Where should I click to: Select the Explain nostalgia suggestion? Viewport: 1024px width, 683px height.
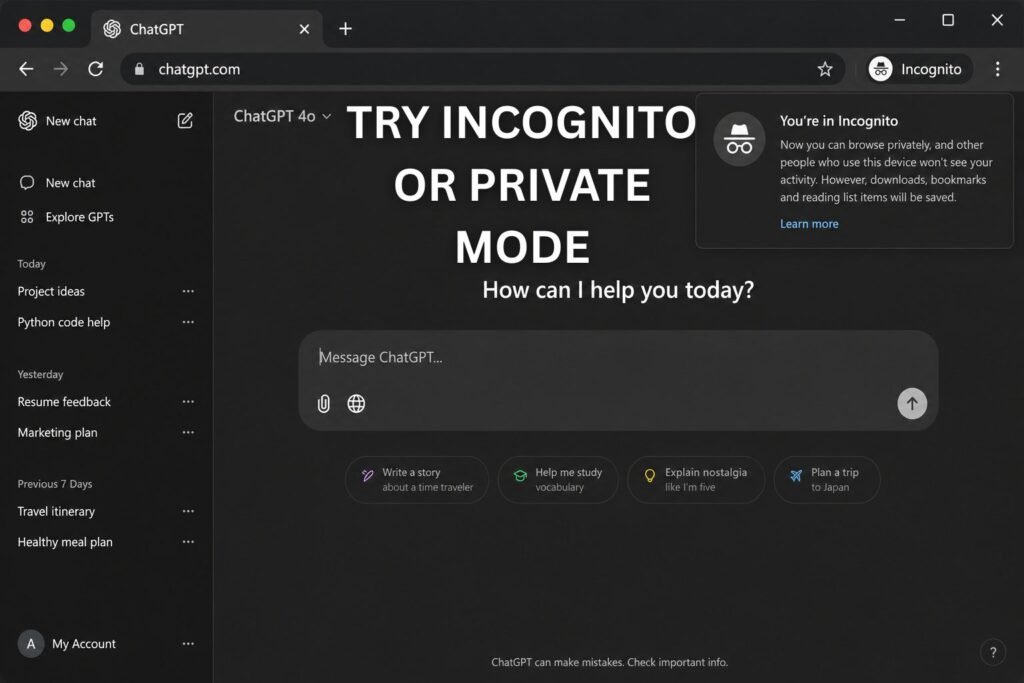(696, 480)
